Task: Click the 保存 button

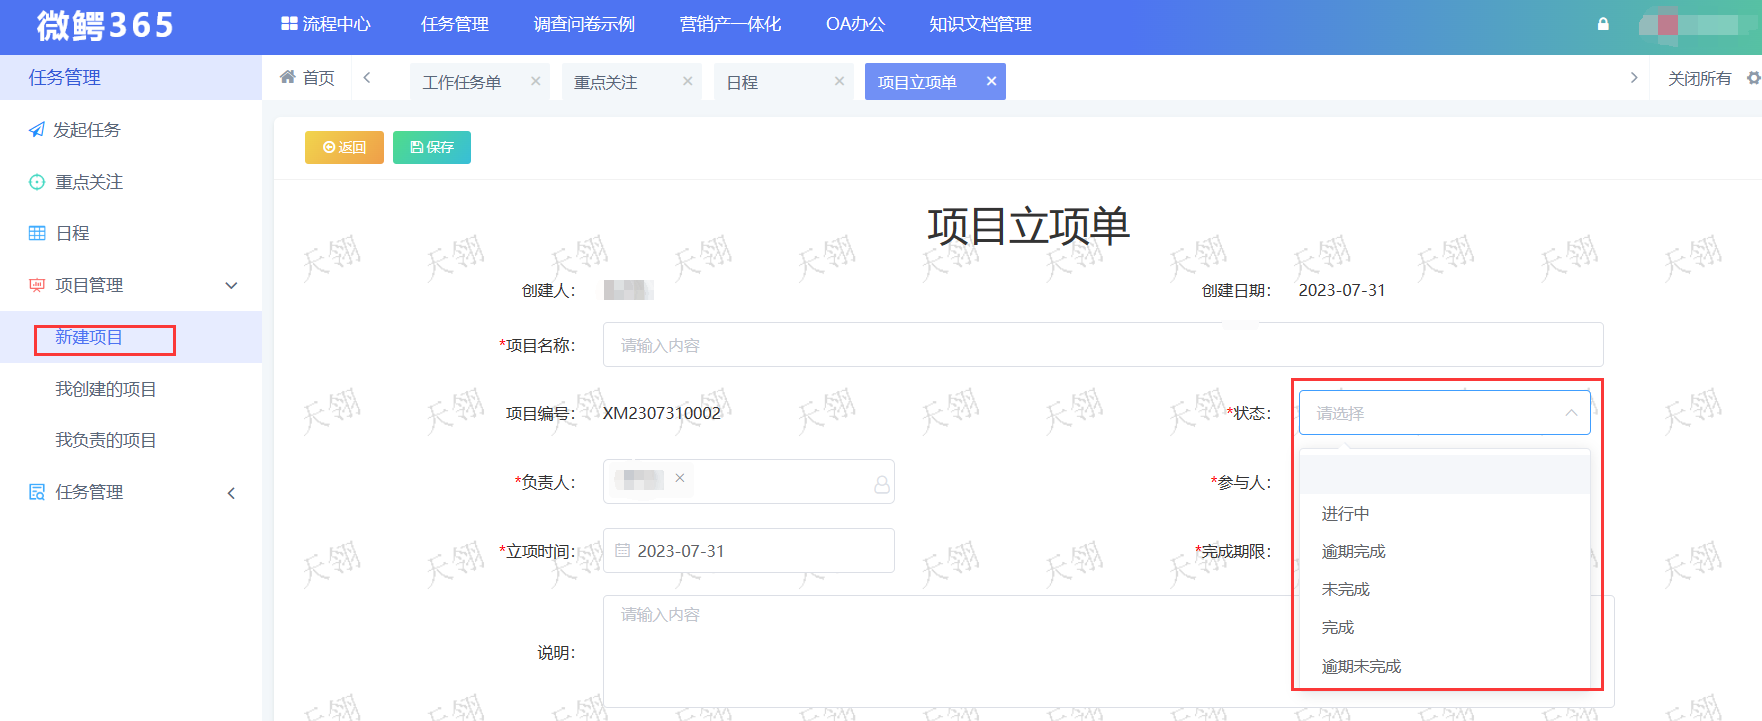Action: click(x=432, y=147)
